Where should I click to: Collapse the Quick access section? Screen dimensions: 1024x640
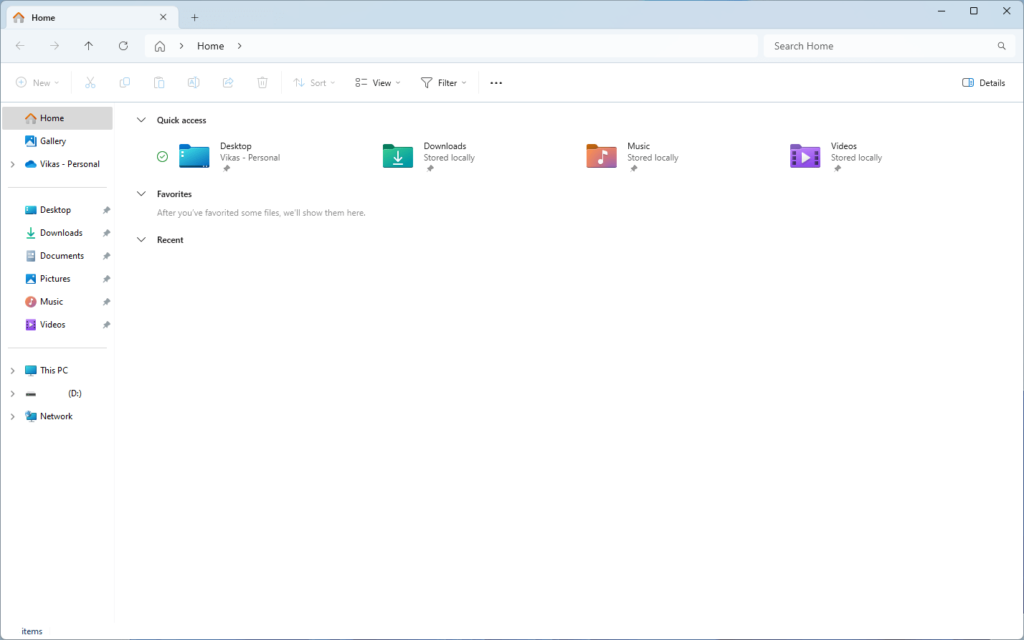(x=141, y=120)
